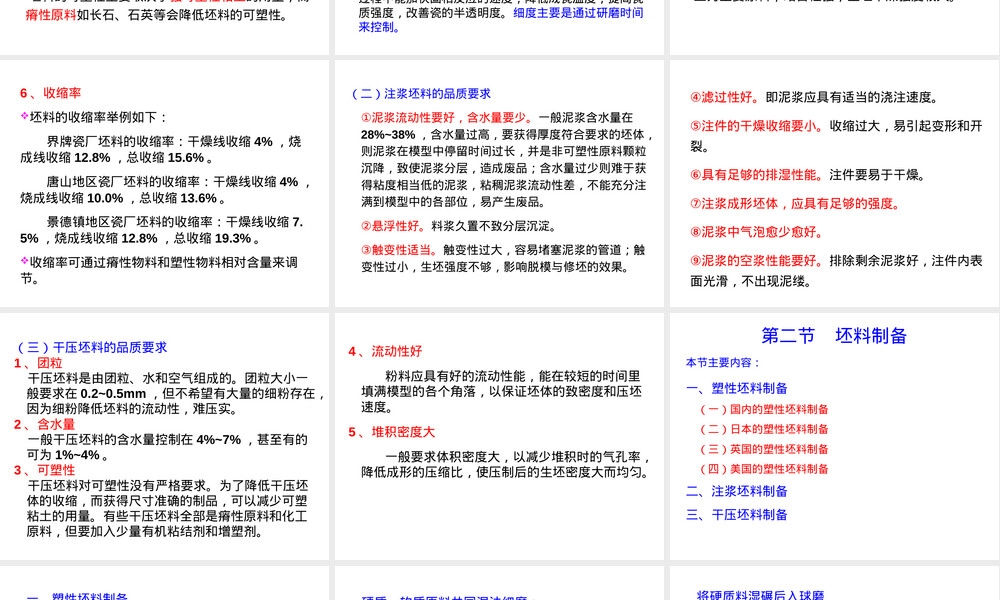Select the 界牌瓷厂坯料的收缩率 paragraph
Screen dimensions: 1000x600
tap(161, 149)
